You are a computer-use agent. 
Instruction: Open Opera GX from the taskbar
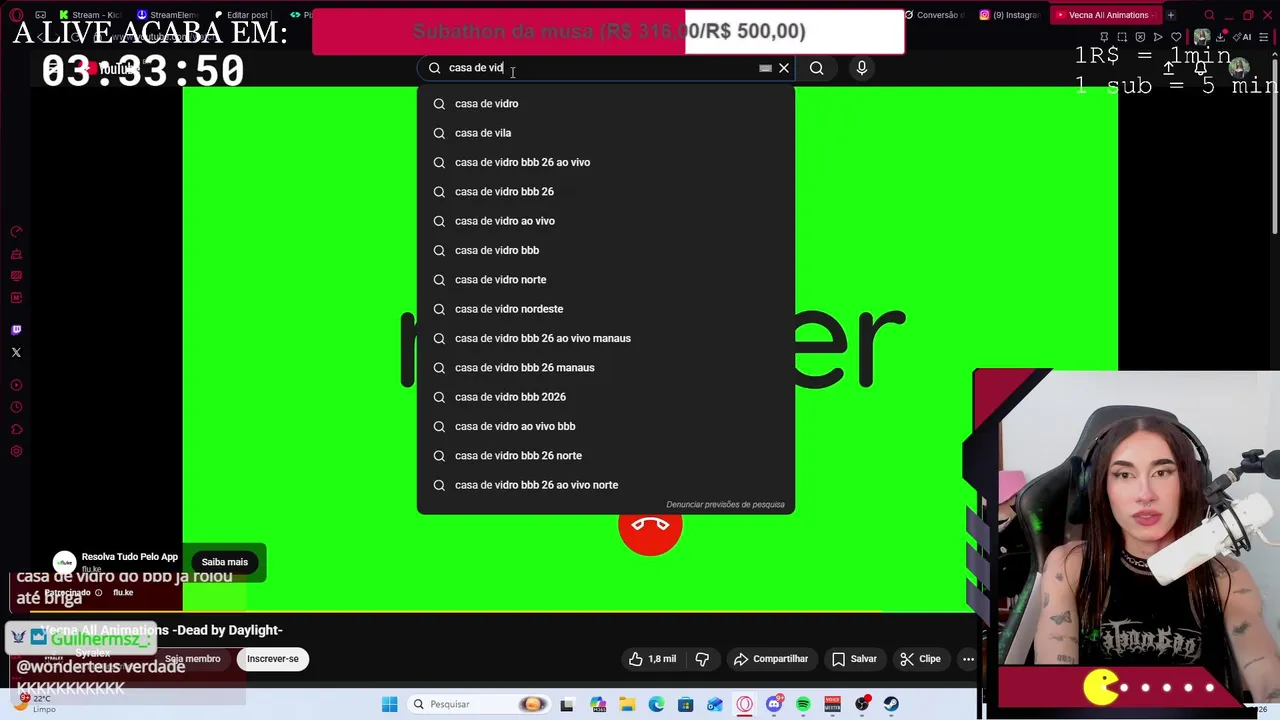point(744,704)
